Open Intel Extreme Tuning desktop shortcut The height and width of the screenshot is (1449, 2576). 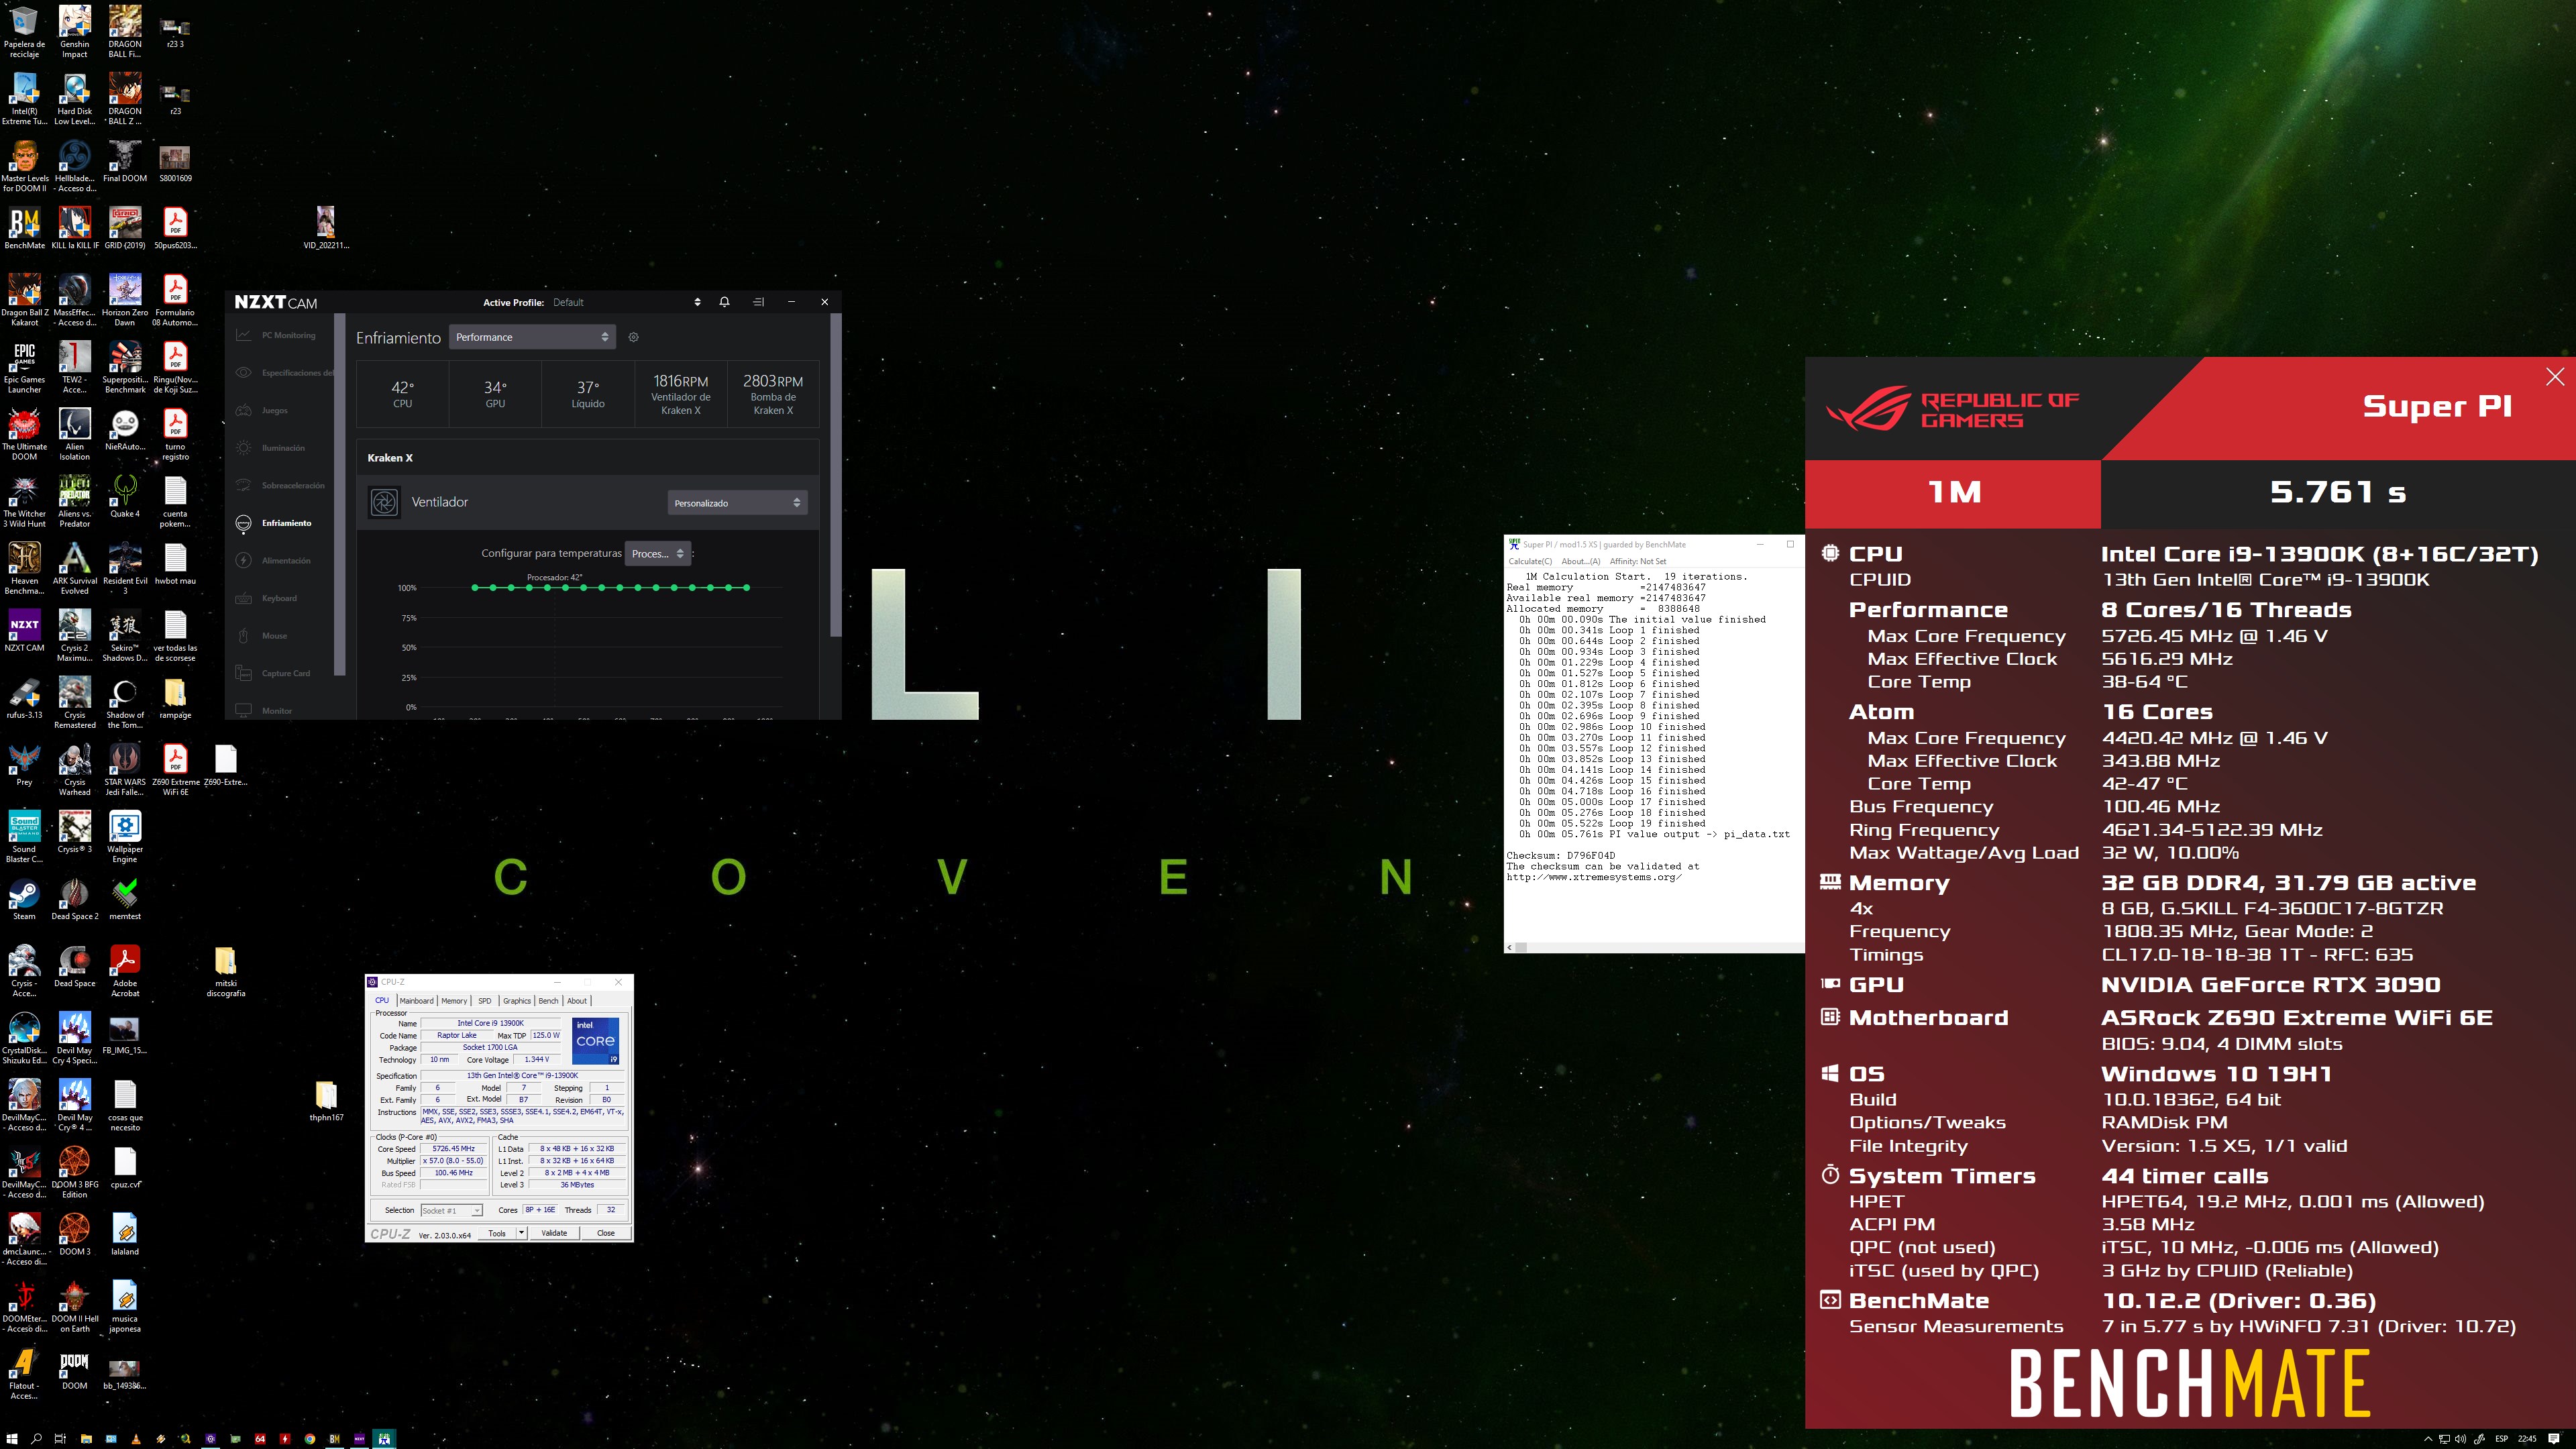(24, 99)
